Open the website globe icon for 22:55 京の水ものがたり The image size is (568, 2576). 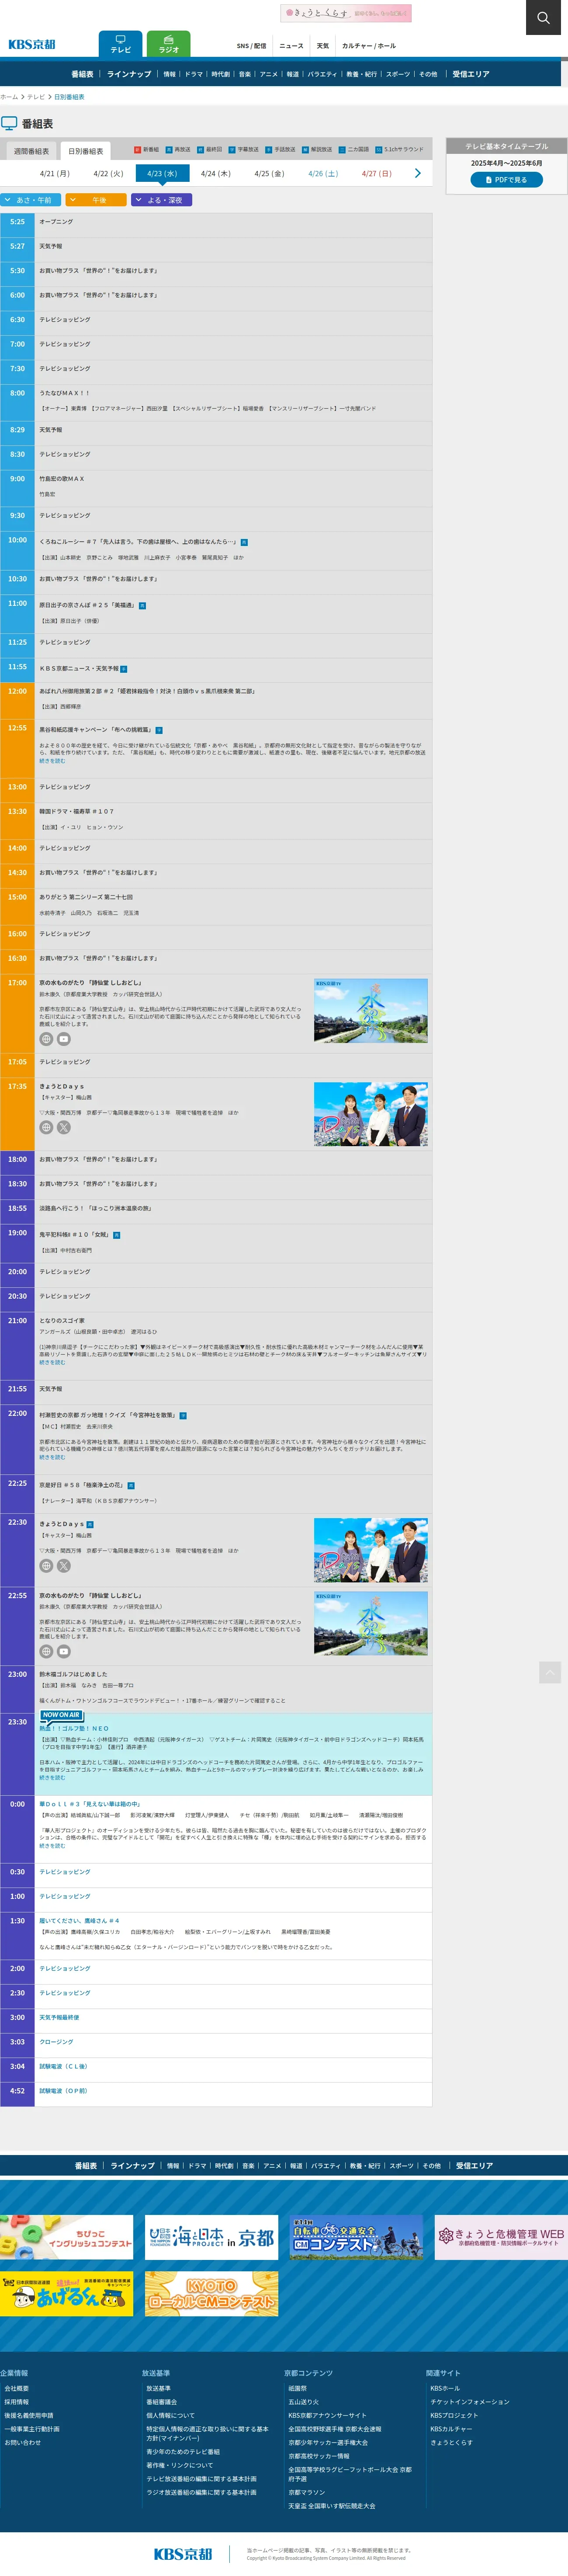click(x=46, y=1651)
